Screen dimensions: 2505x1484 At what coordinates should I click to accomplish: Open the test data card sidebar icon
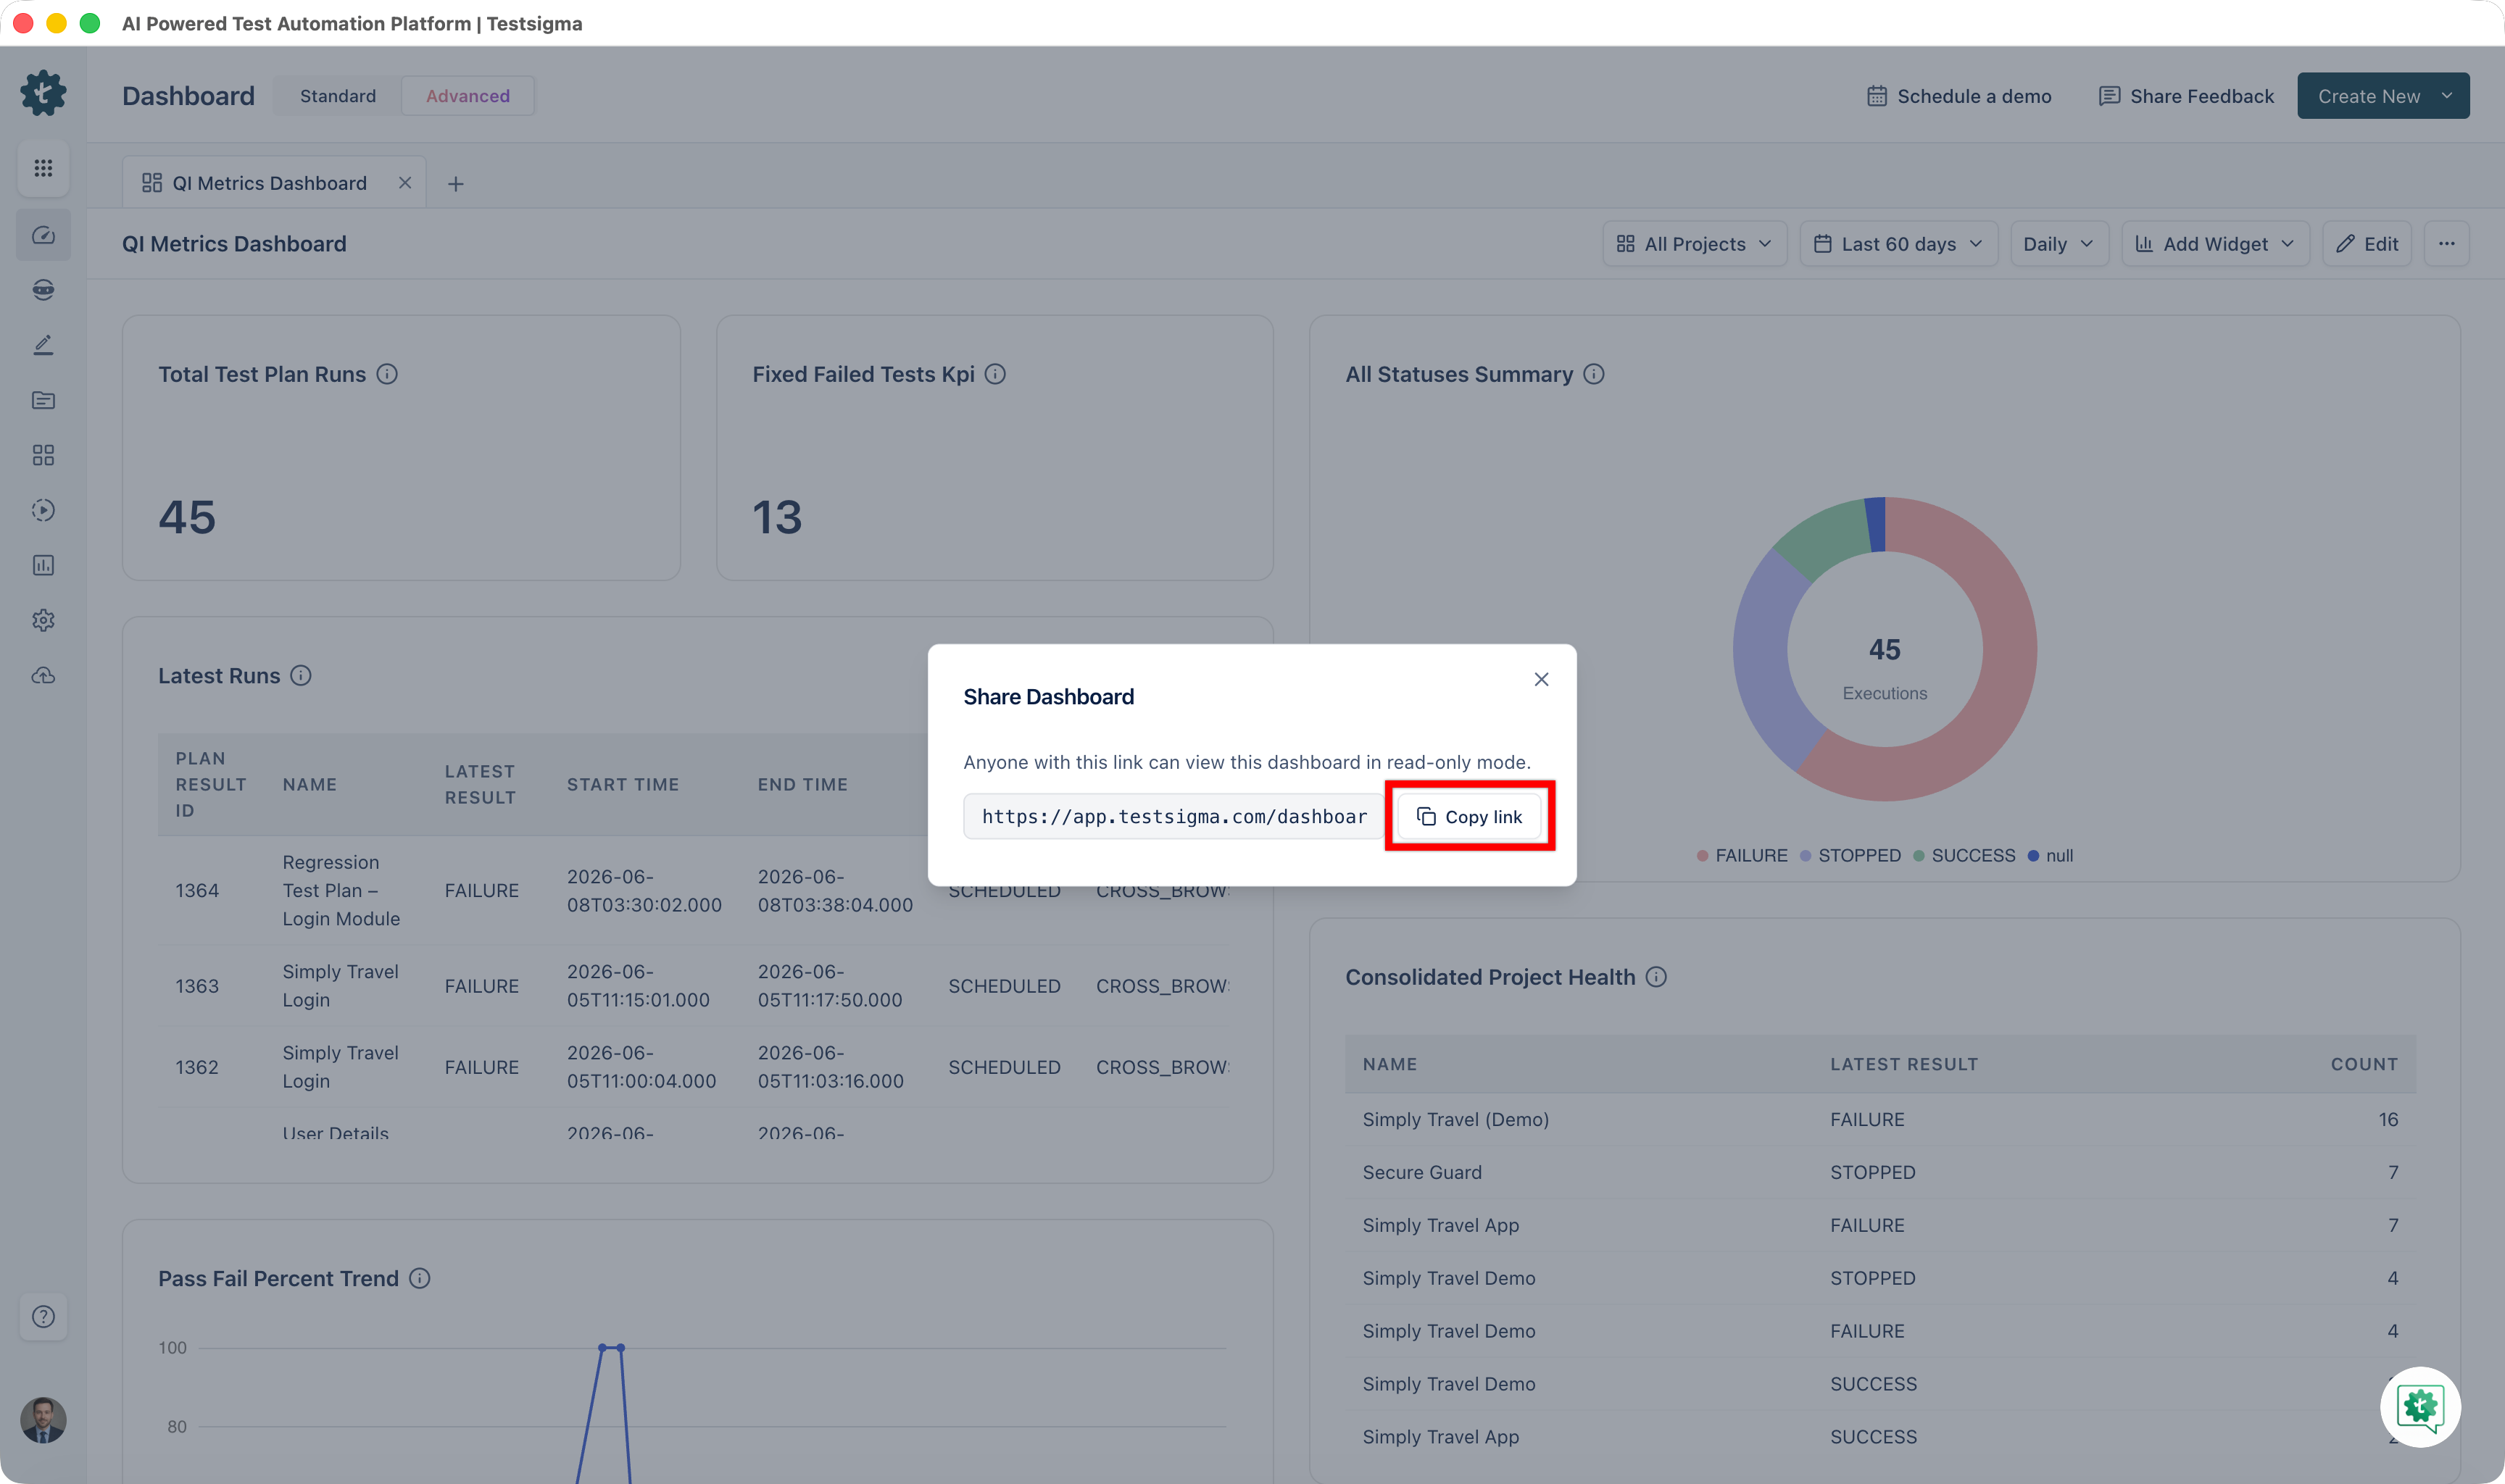click(x=43, y=400)
